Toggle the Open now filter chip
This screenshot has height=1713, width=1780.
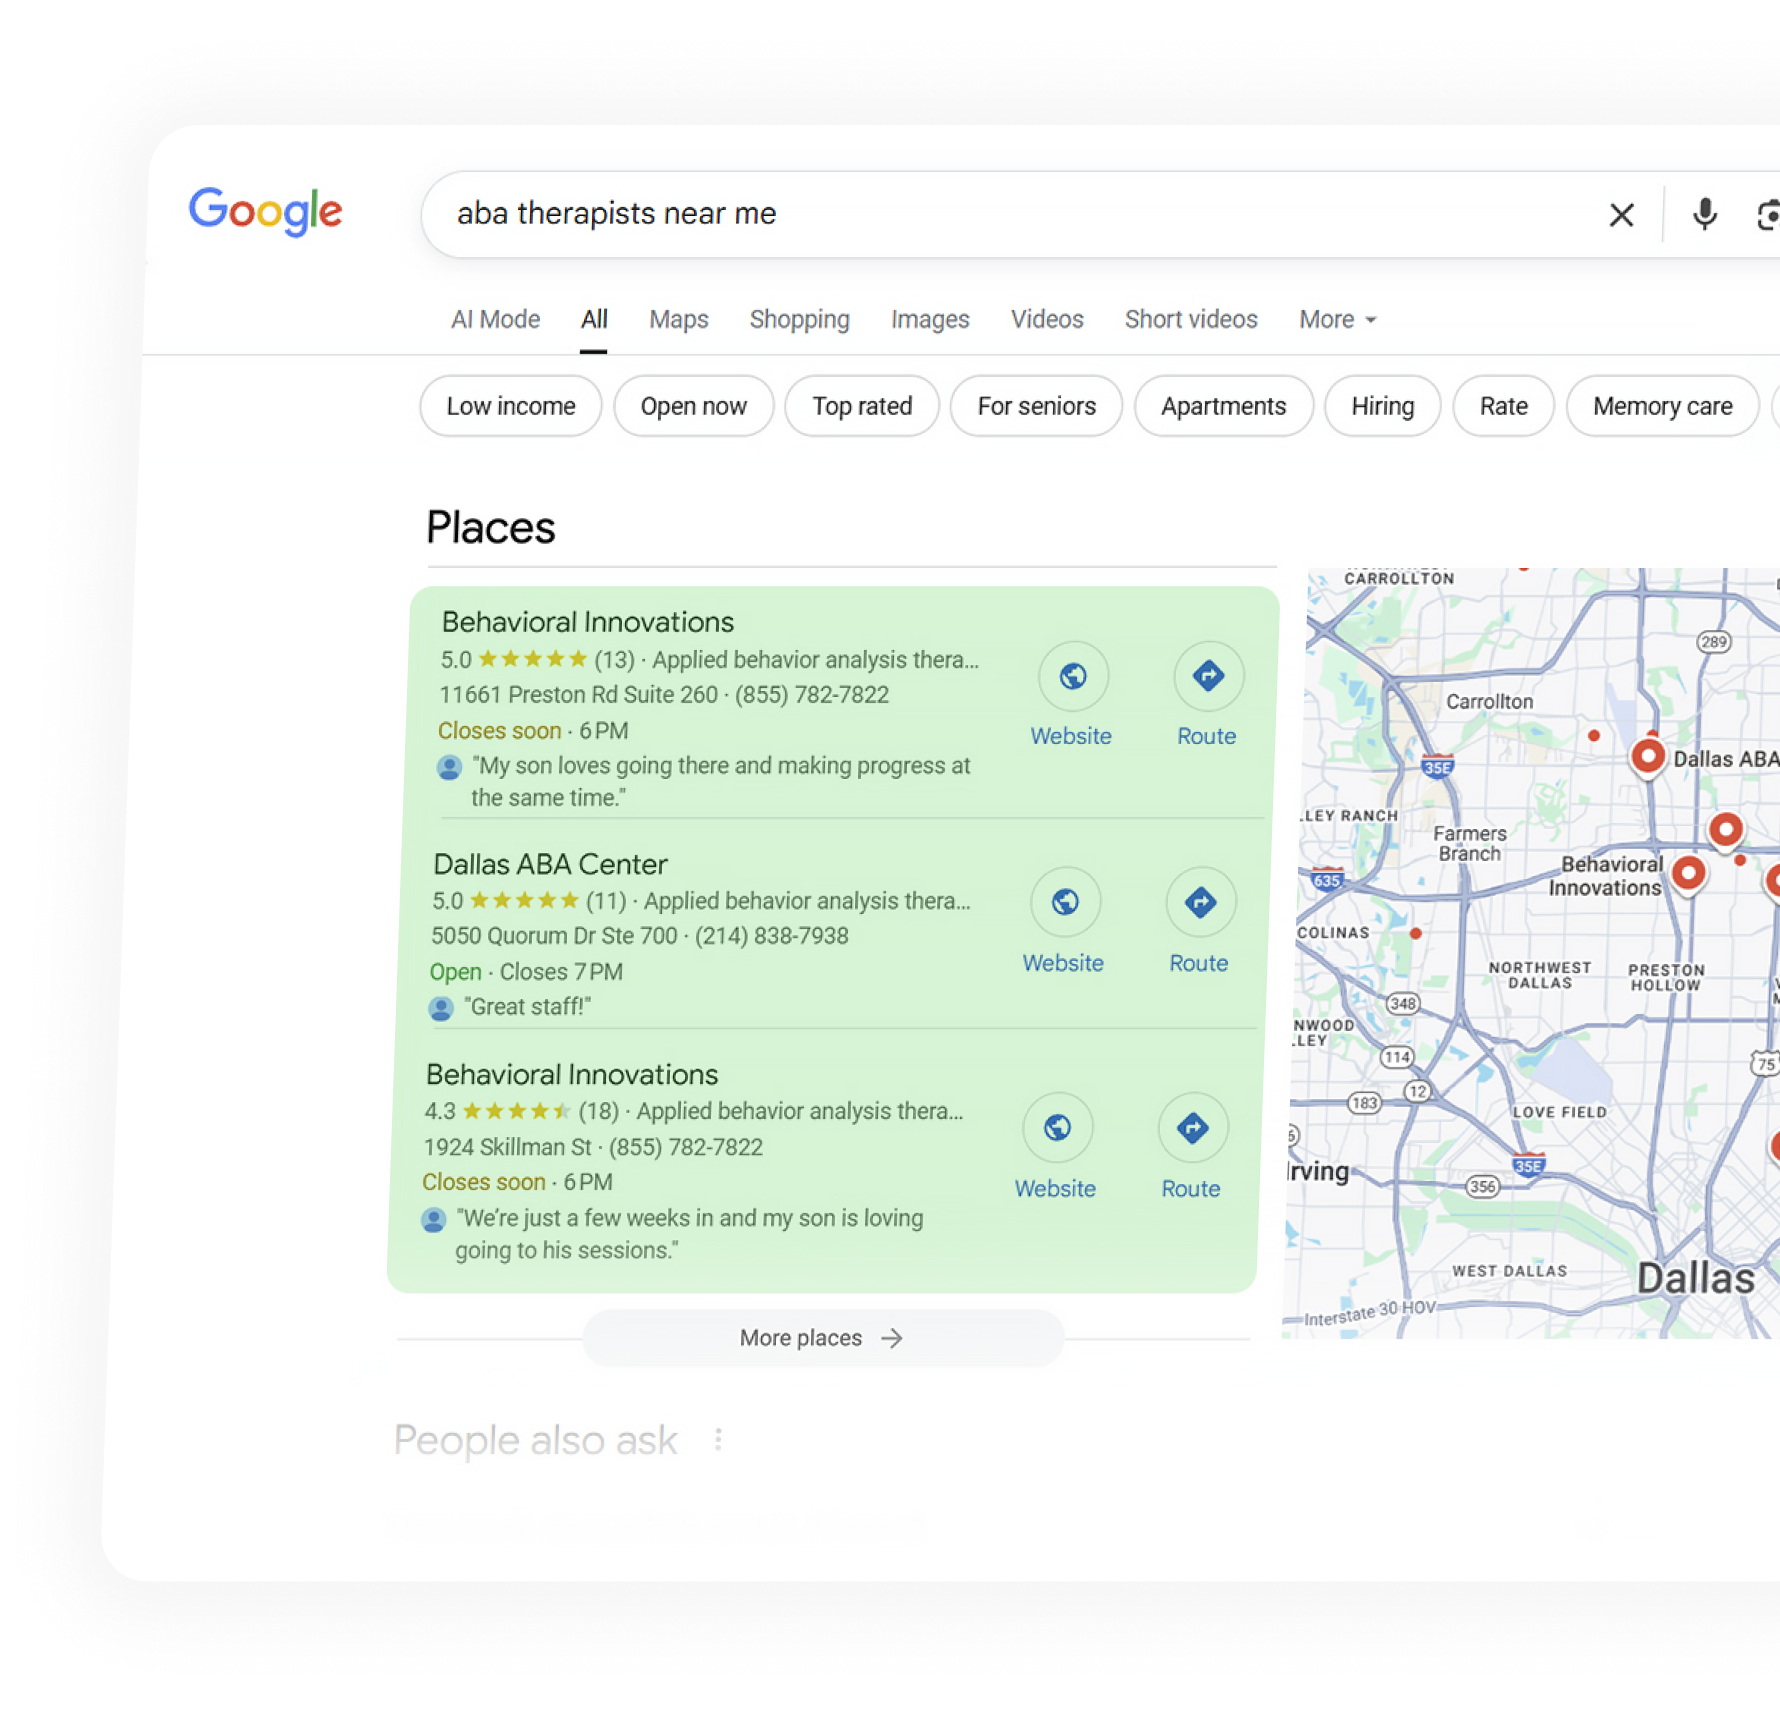[x=693, y=406]
